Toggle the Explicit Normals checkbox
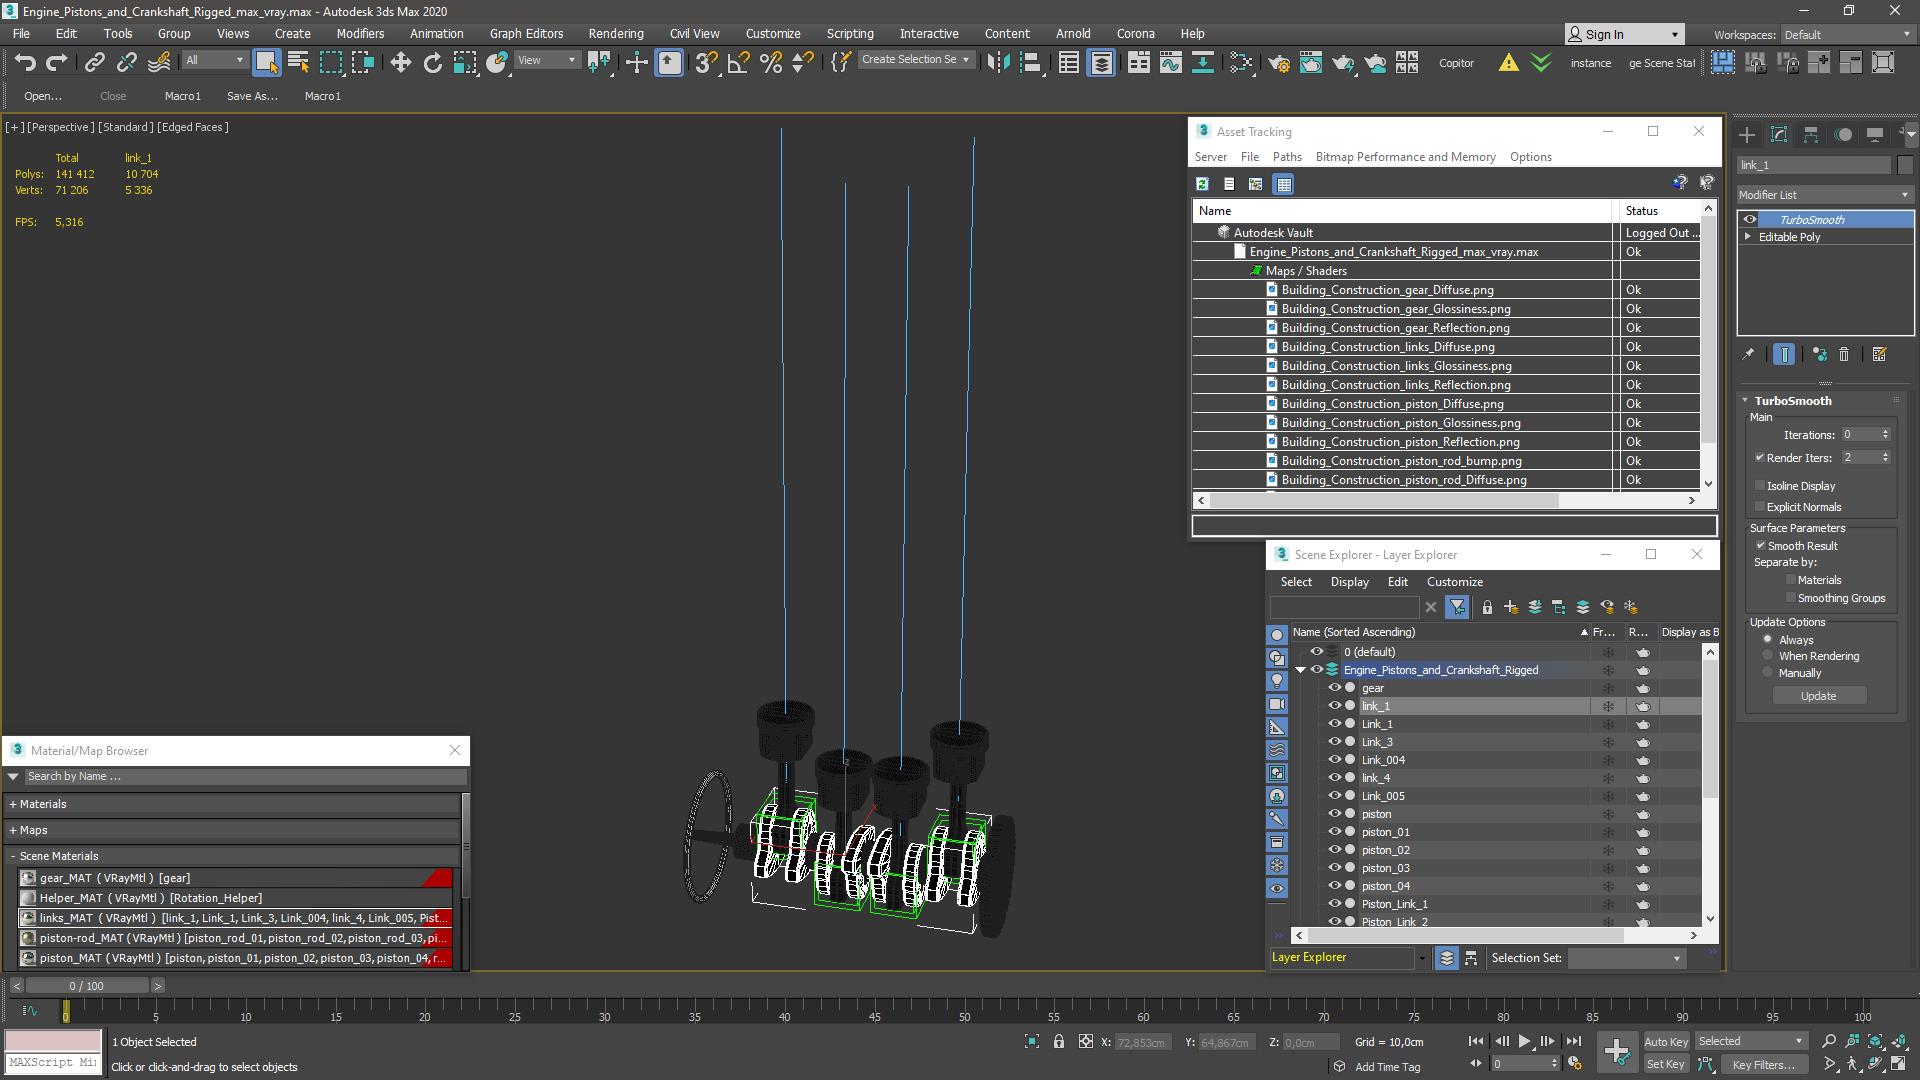Screen dimensions: 1920x1080 coord(1760,507)
